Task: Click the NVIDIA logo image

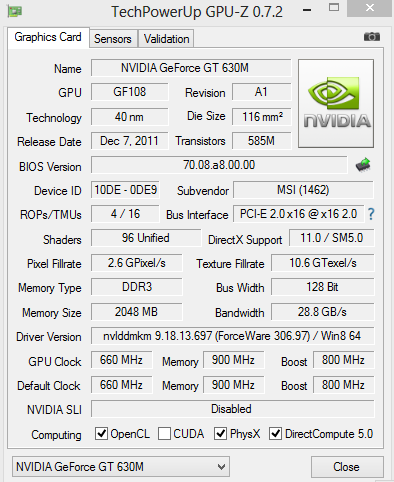Action: [336, 103]
